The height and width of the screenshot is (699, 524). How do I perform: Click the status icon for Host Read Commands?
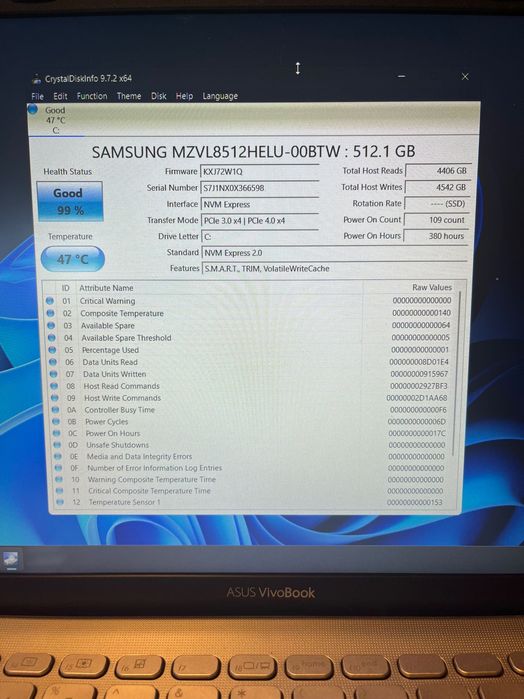coord(54,386)
